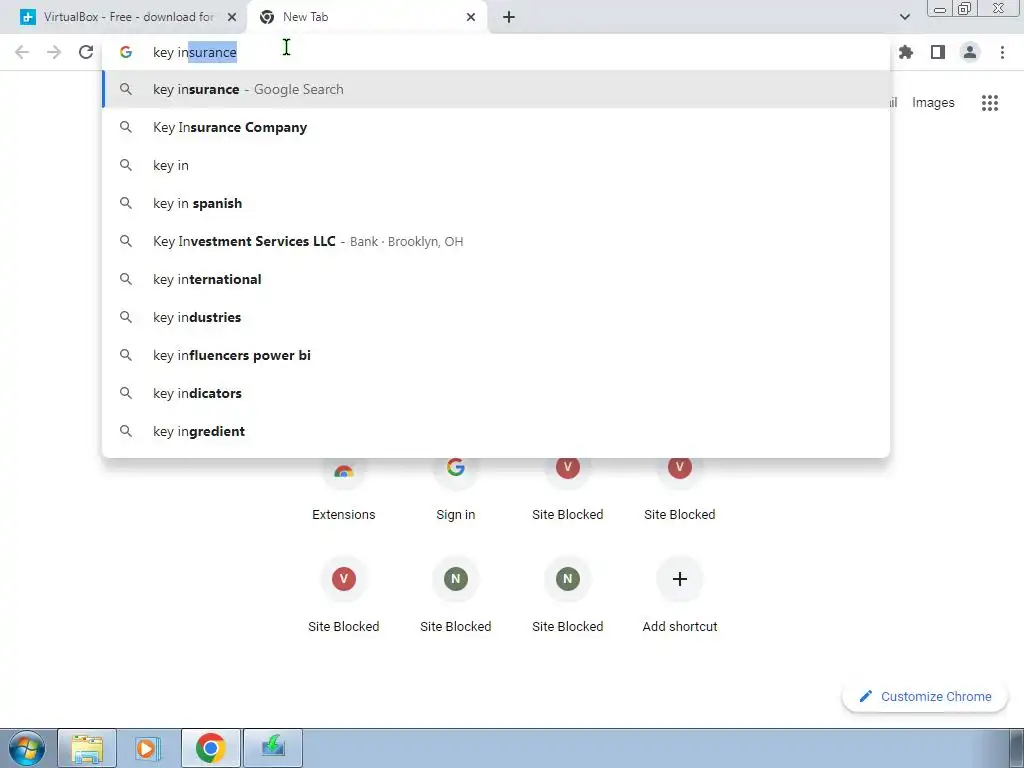Open a new tab with plus button
This screenshot has height=768, width=1024.
509,17
